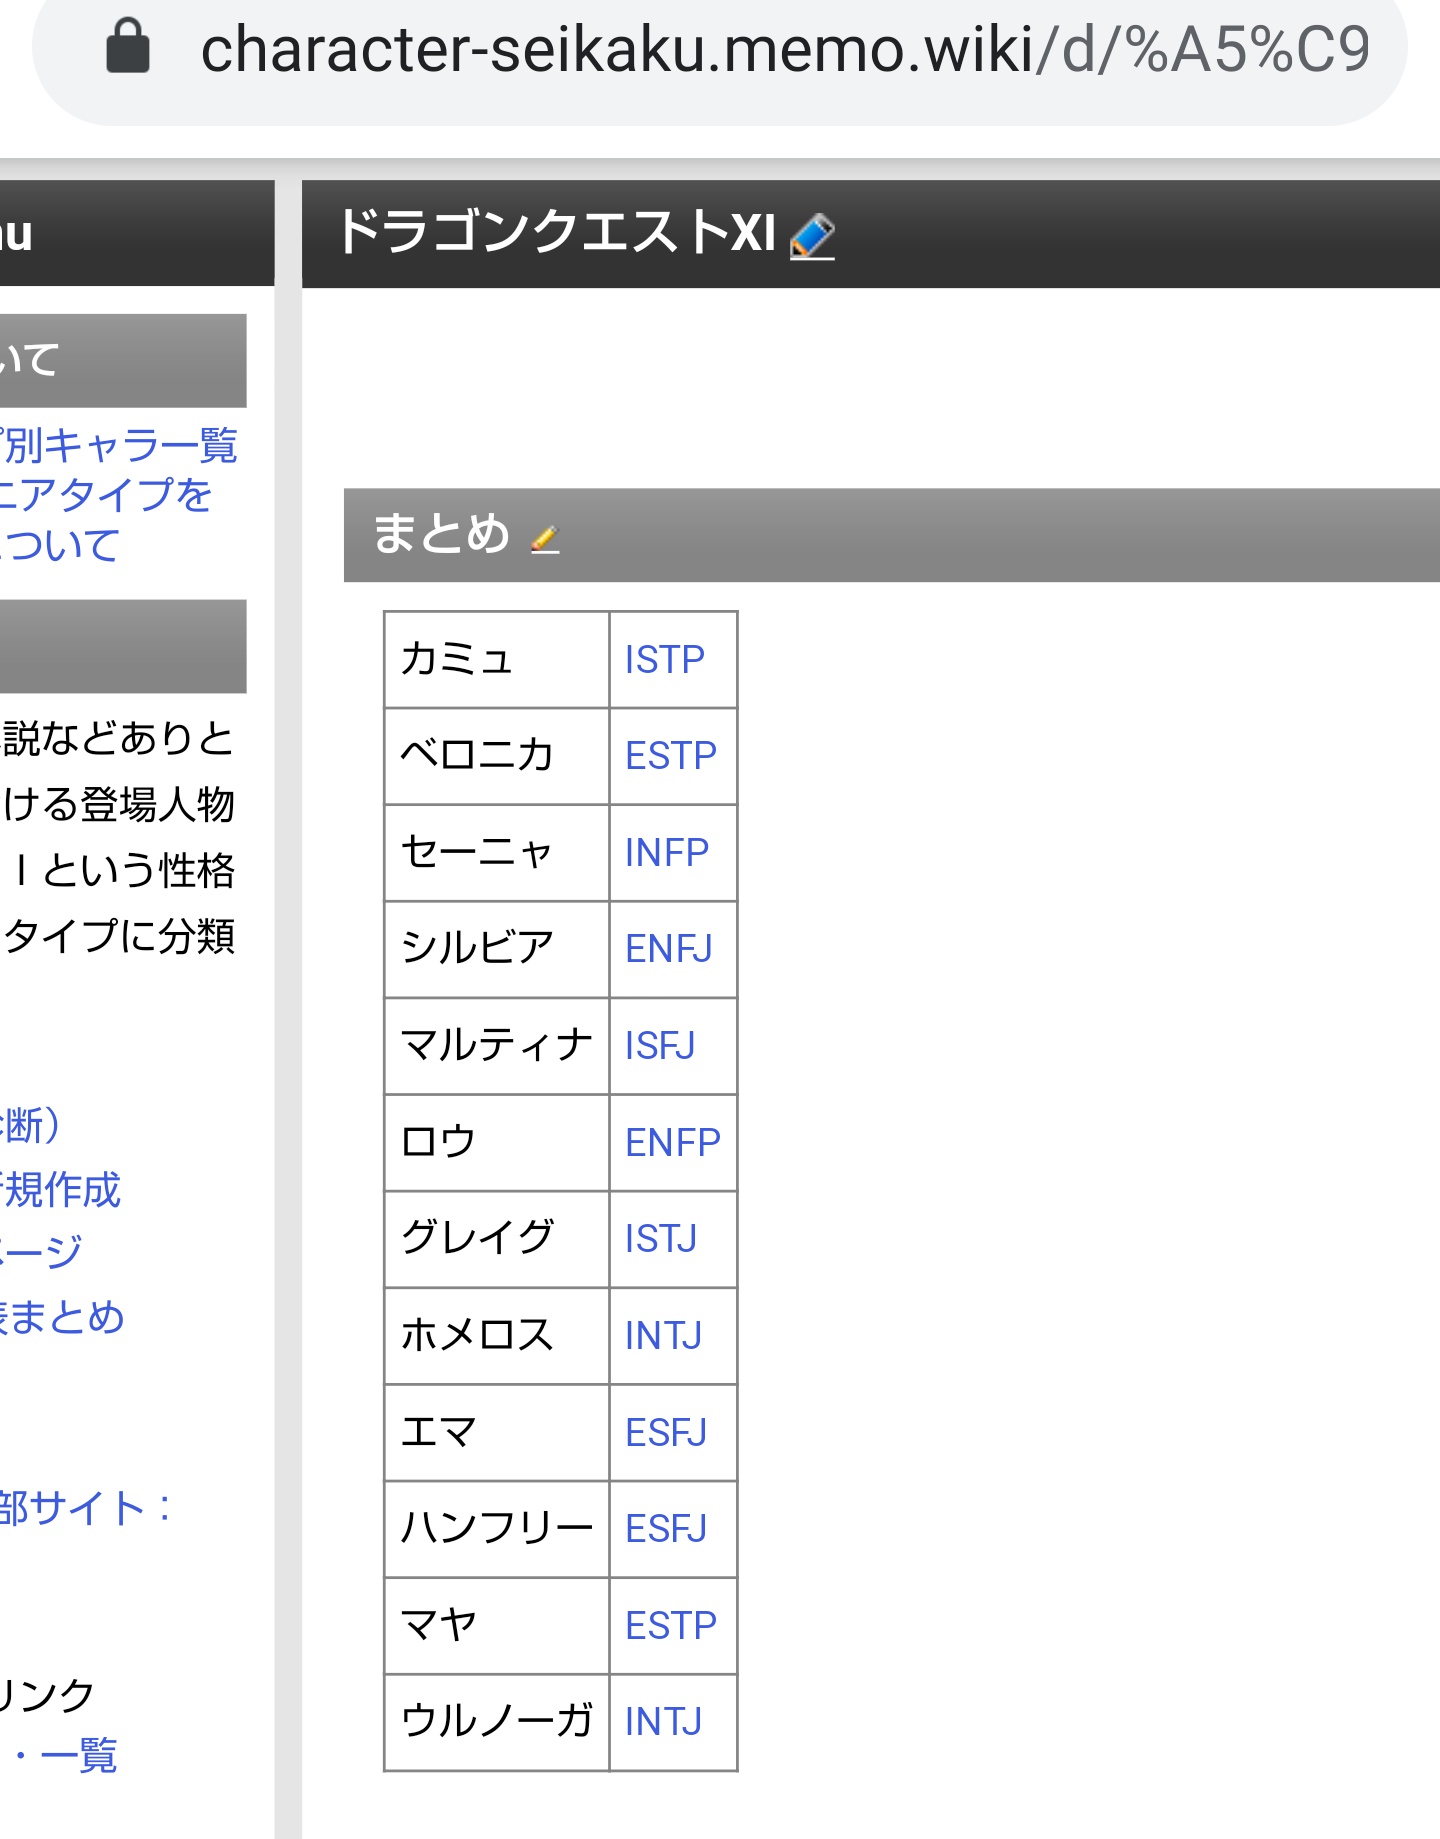Click the edit pencil icon beside ドラゴンクエストXI
The width and height of the screenshot is (1440, 1839).
point(812,237)
